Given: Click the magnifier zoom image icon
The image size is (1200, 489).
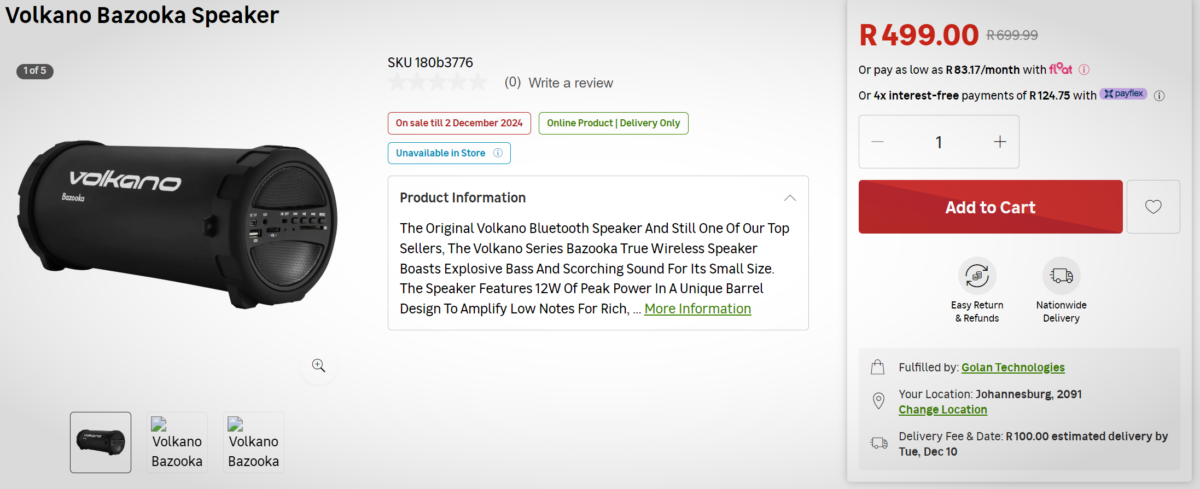Looking at the screenshot, I should tap(319, 366).
